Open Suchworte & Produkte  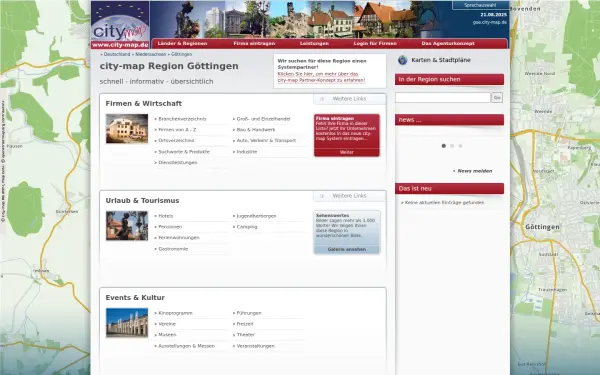(x=184, y=152)
